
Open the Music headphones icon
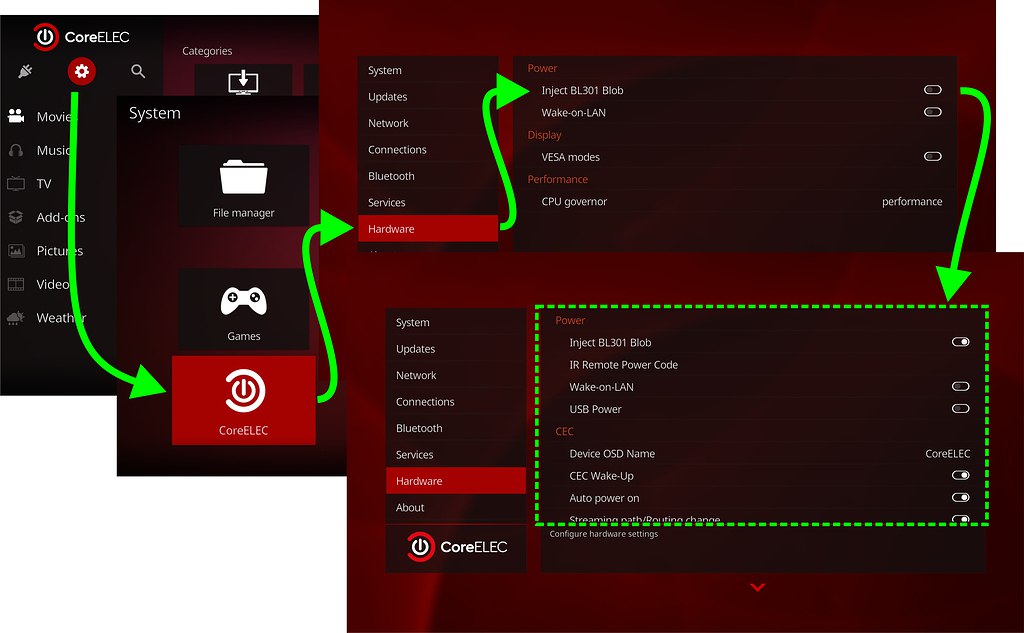16,150
